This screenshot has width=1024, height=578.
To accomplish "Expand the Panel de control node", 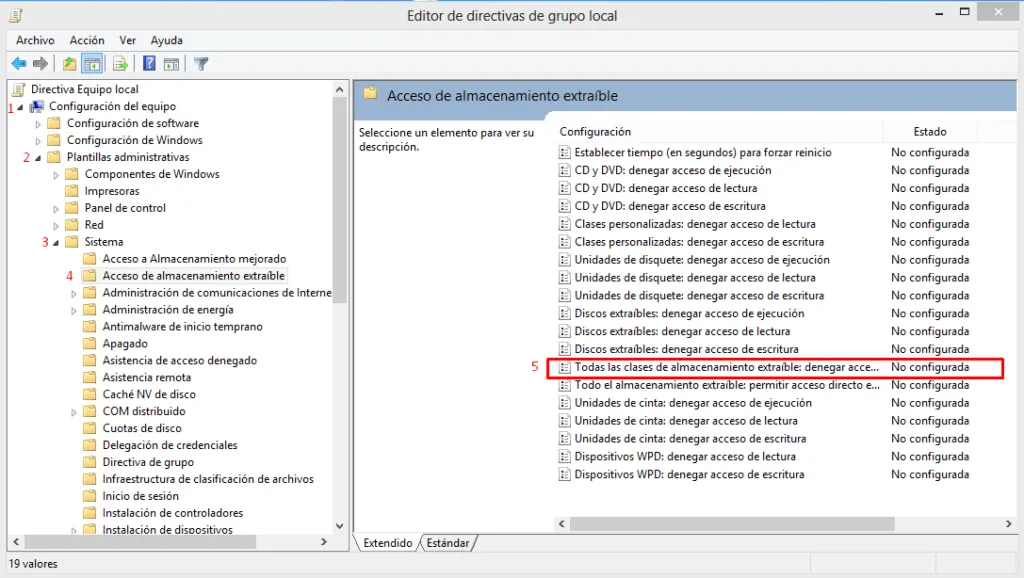I will click(56, 208).
